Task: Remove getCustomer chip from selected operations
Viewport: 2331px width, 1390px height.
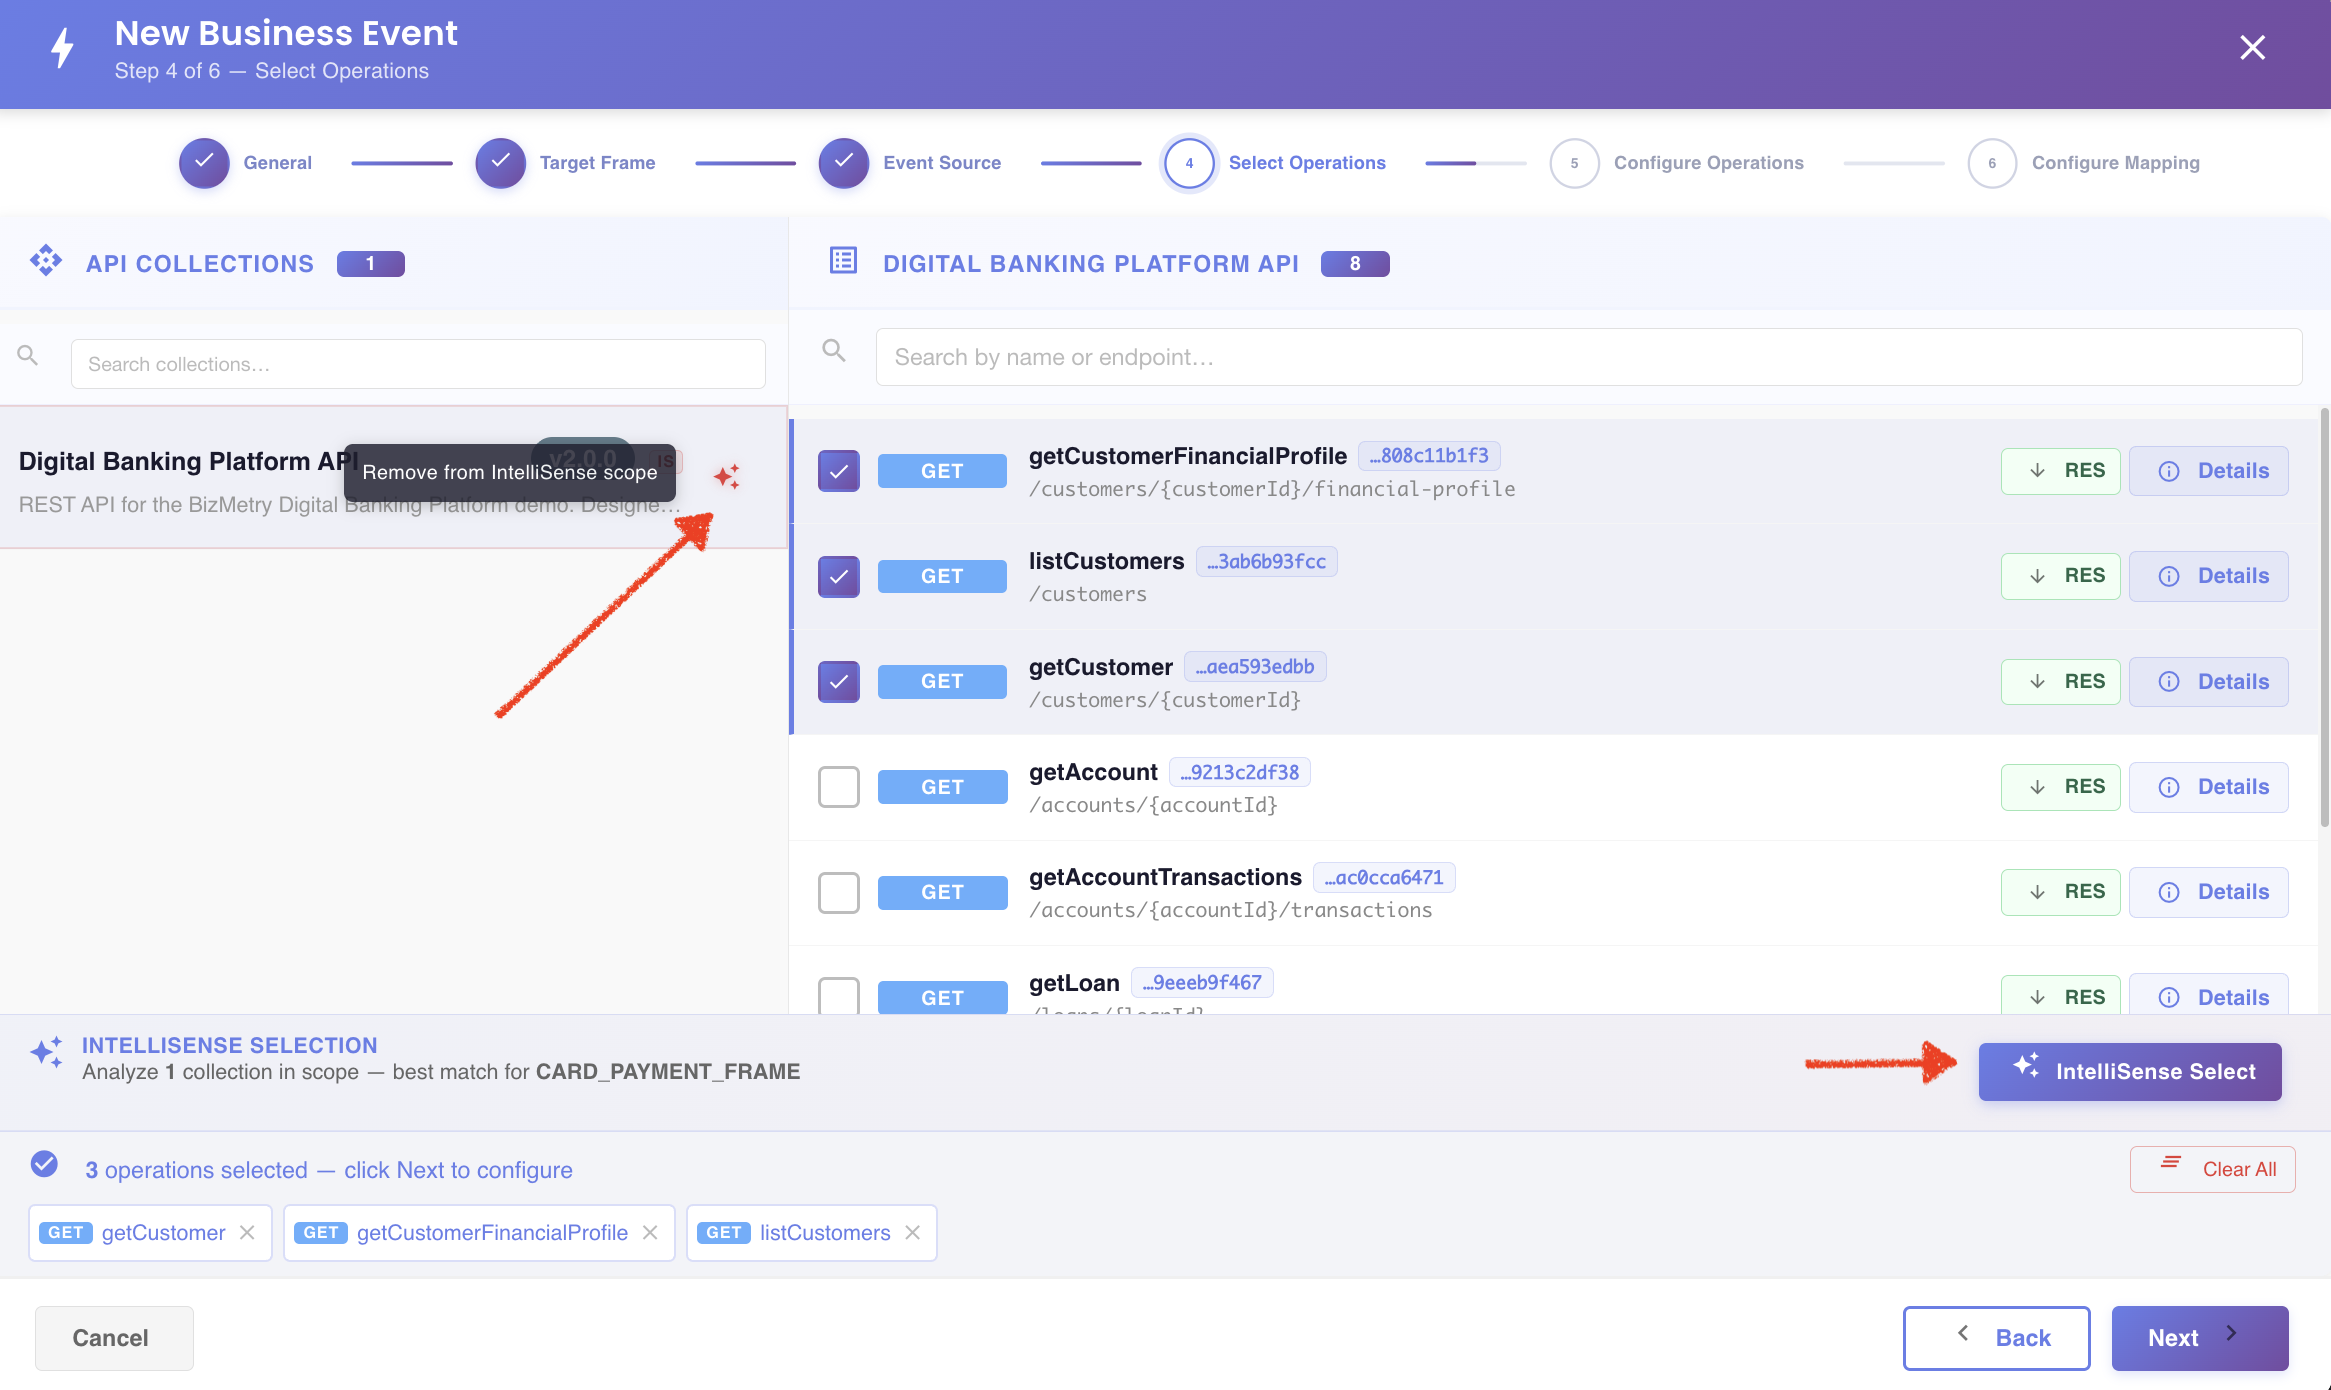Action: [x=247, y=1233]
